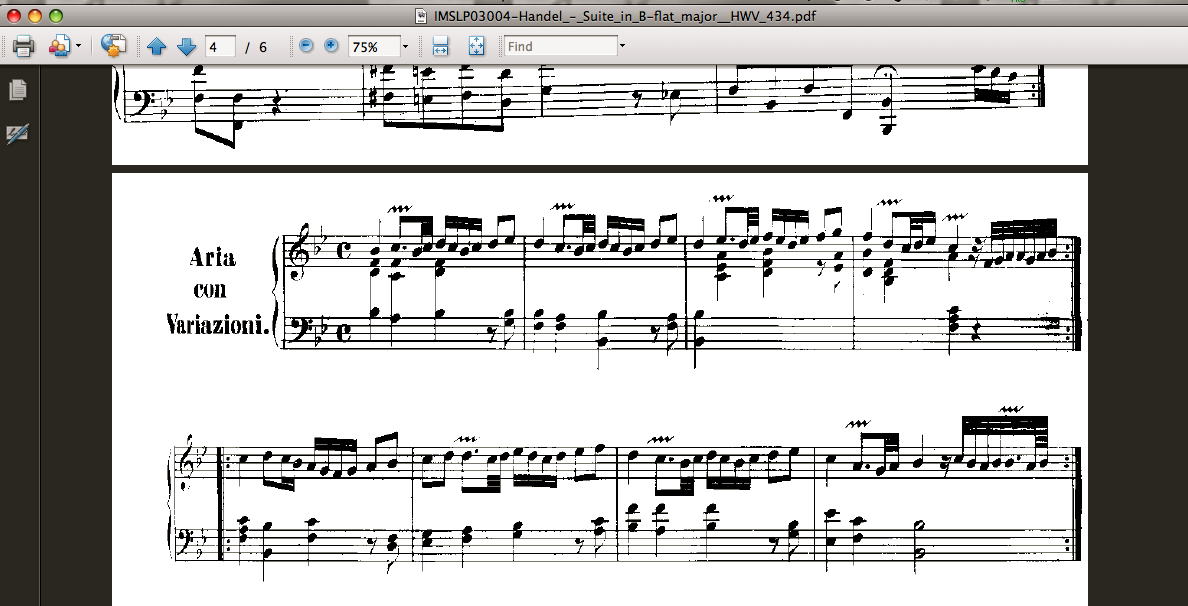Click the PDF file name in title bar
Viewport: 1188px width, 606px height.
pos(624,16)
